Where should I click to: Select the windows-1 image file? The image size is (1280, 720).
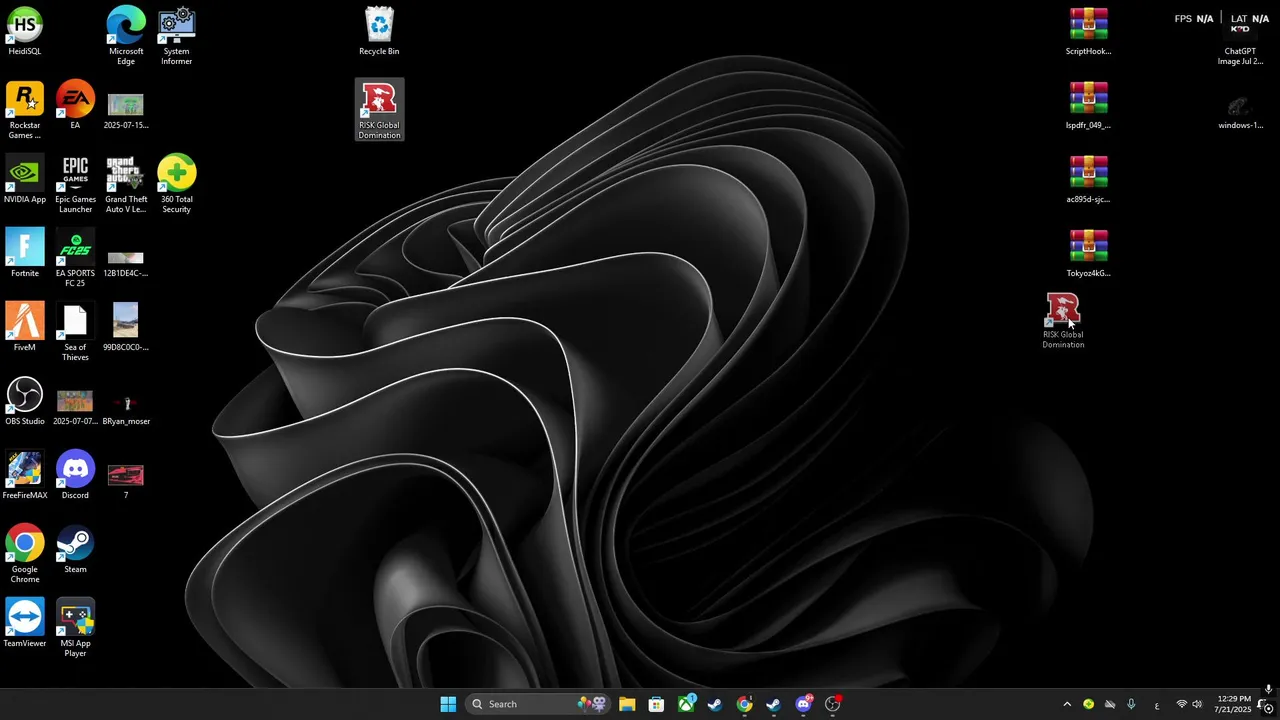click(1239, 112)
